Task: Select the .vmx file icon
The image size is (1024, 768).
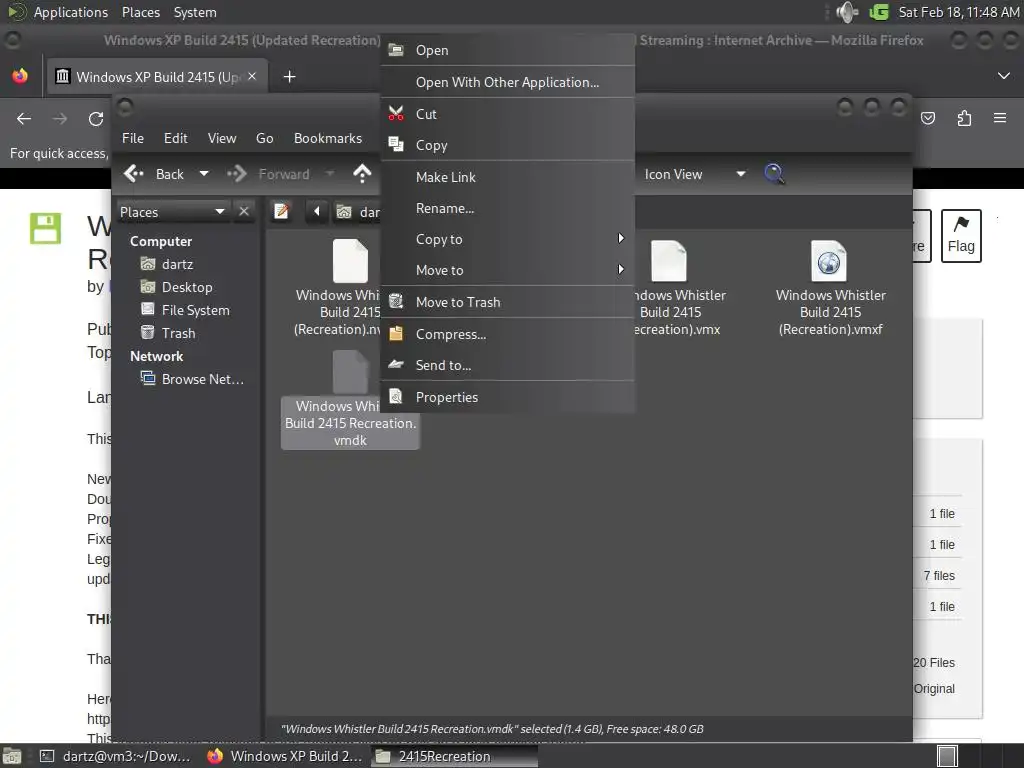Action: tap(669, 261)
